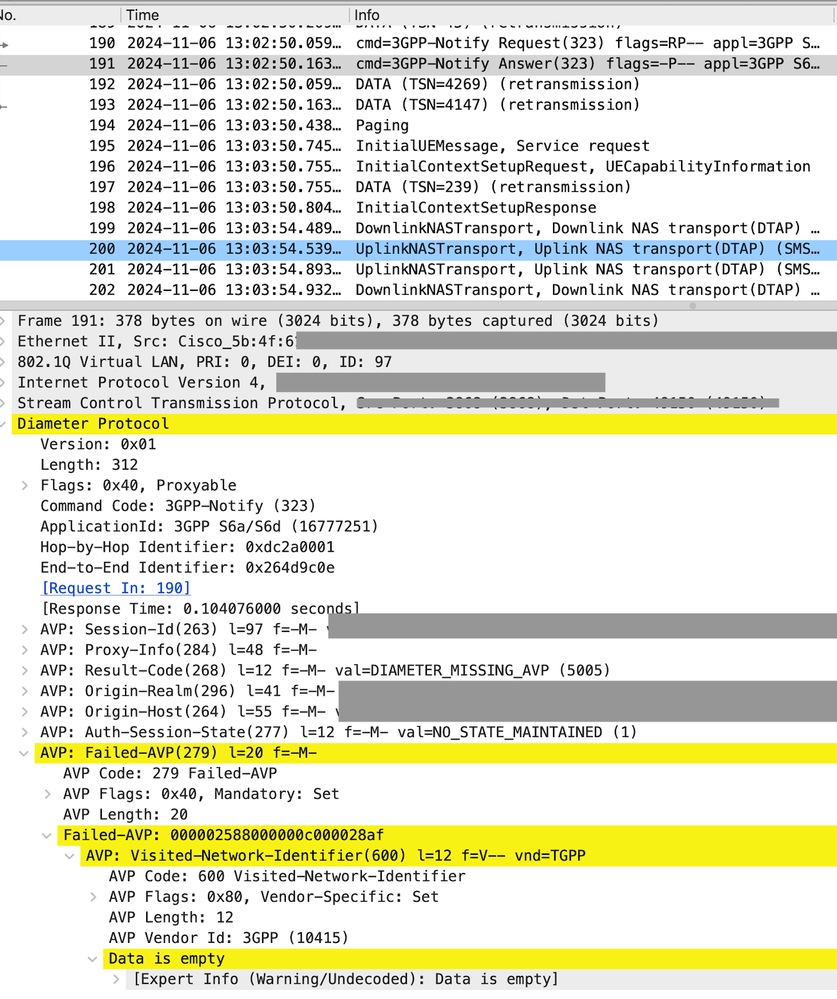Viewport: 837px width, 999px height.
Task: Select packet 199 DownlinkNASTransport
Action: point(418,228)
